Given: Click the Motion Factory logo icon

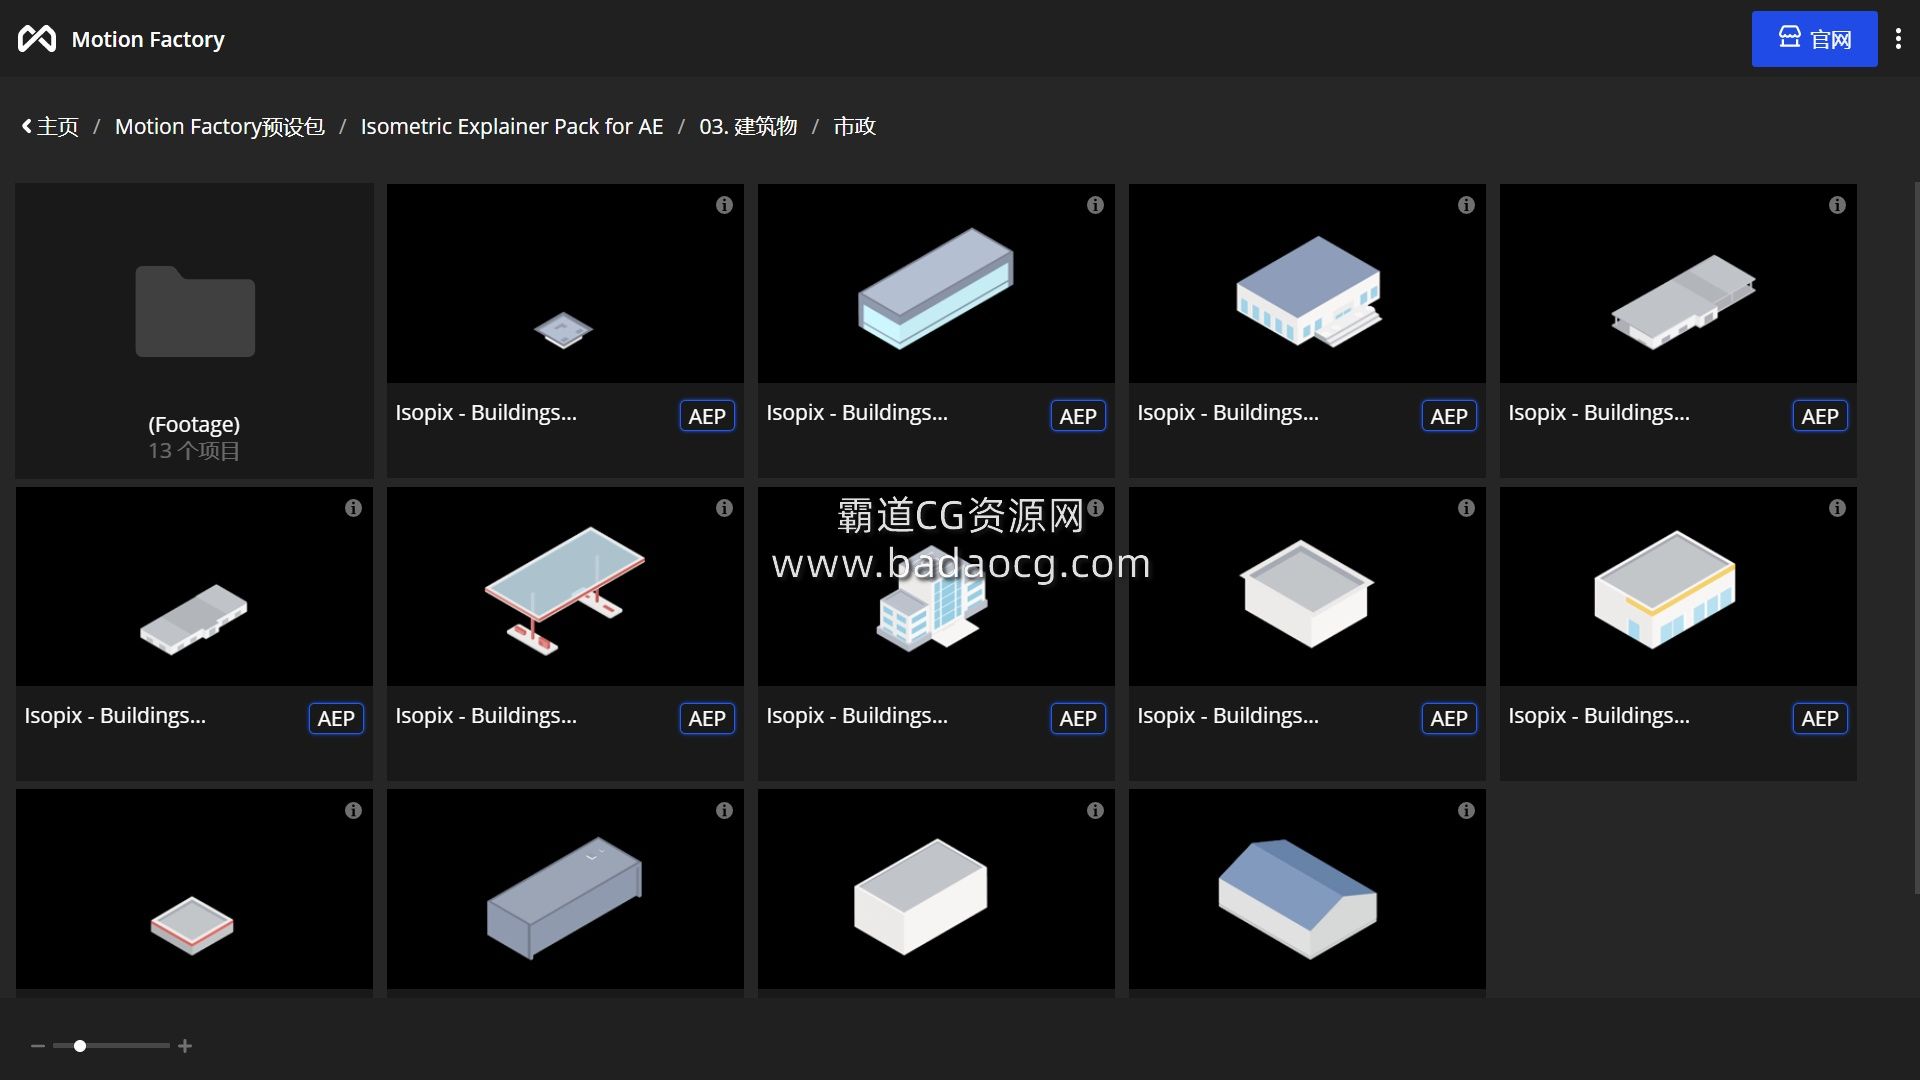Looking at the screenshot, I should point(37,39).
